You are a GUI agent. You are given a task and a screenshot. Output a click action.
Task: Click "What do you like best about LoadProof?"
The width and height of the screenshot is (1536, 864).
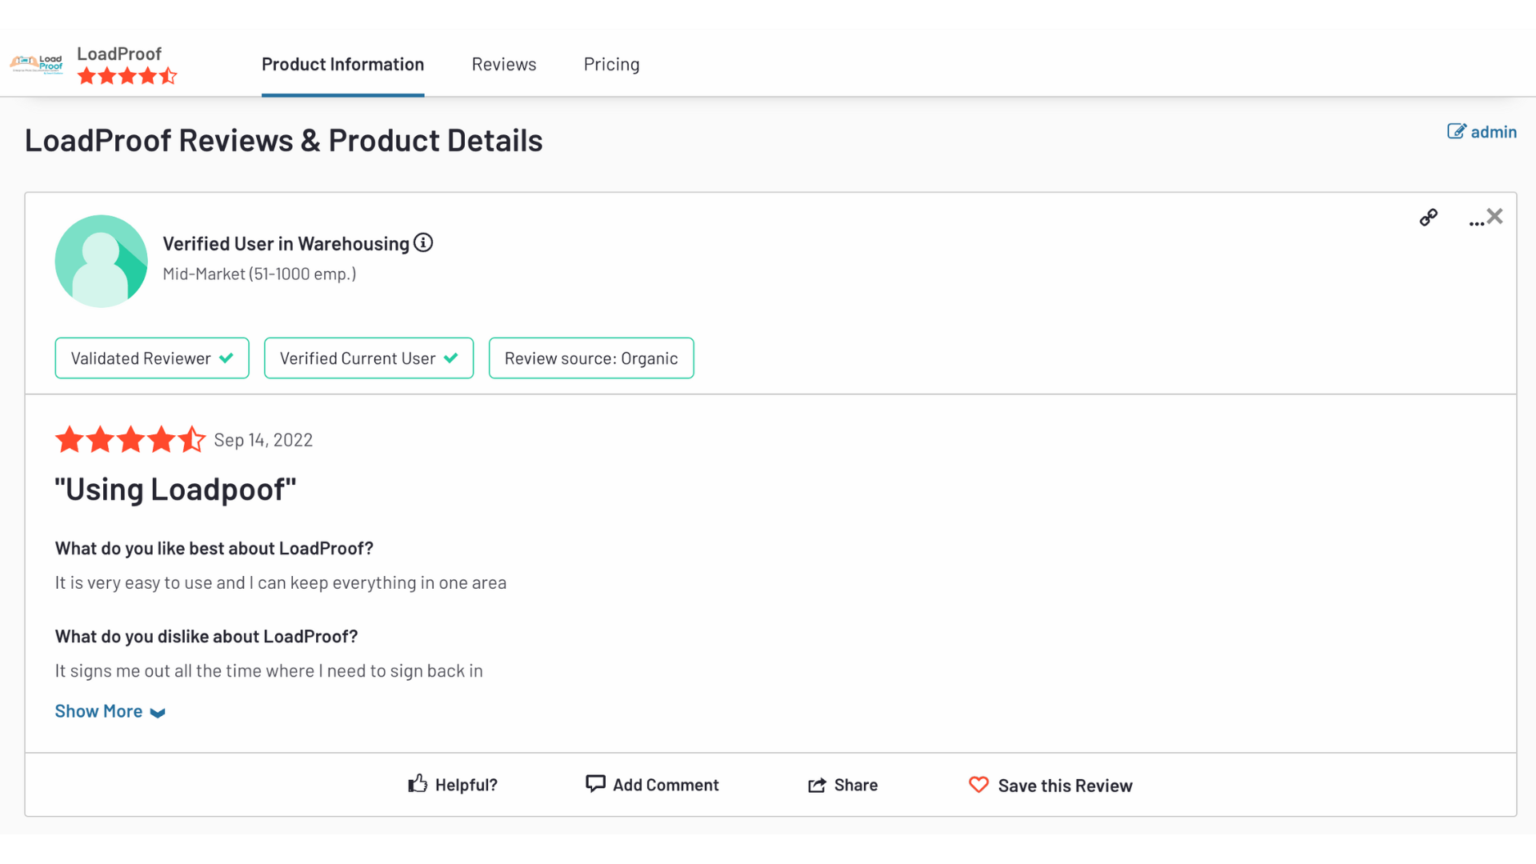click(x=214, y=548)
